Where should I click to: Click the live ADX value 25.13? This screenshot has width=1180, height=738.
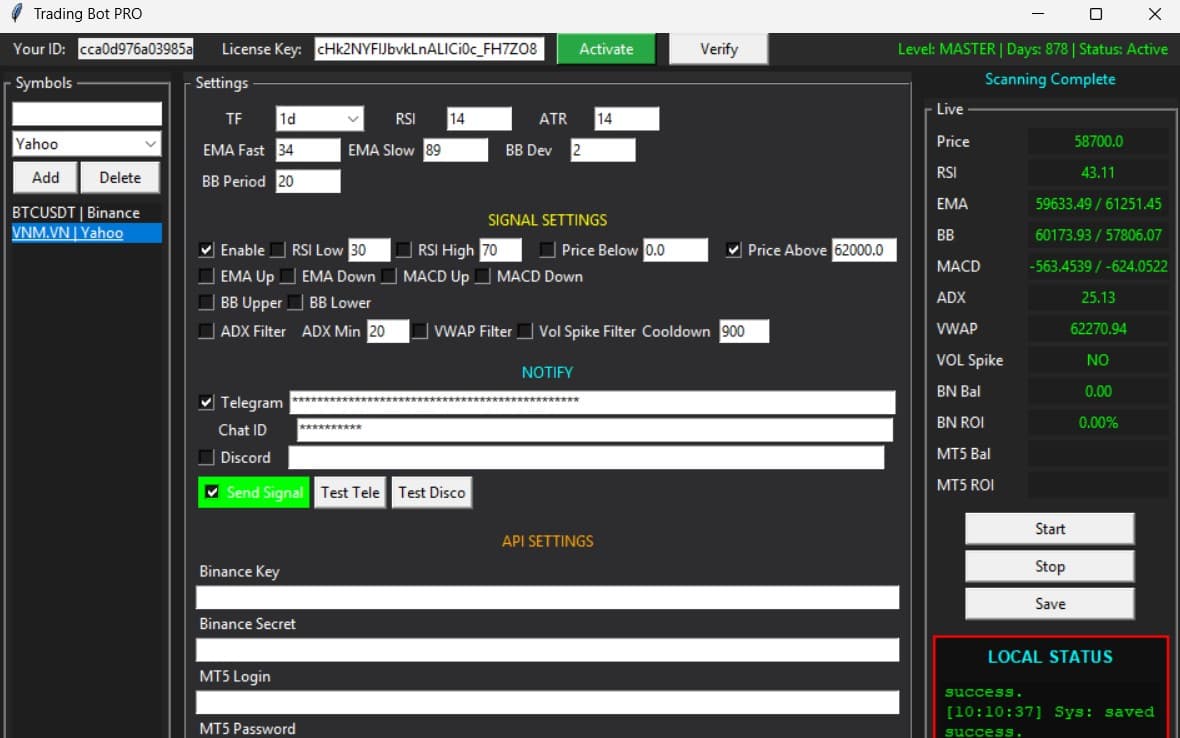(1098, 297)
